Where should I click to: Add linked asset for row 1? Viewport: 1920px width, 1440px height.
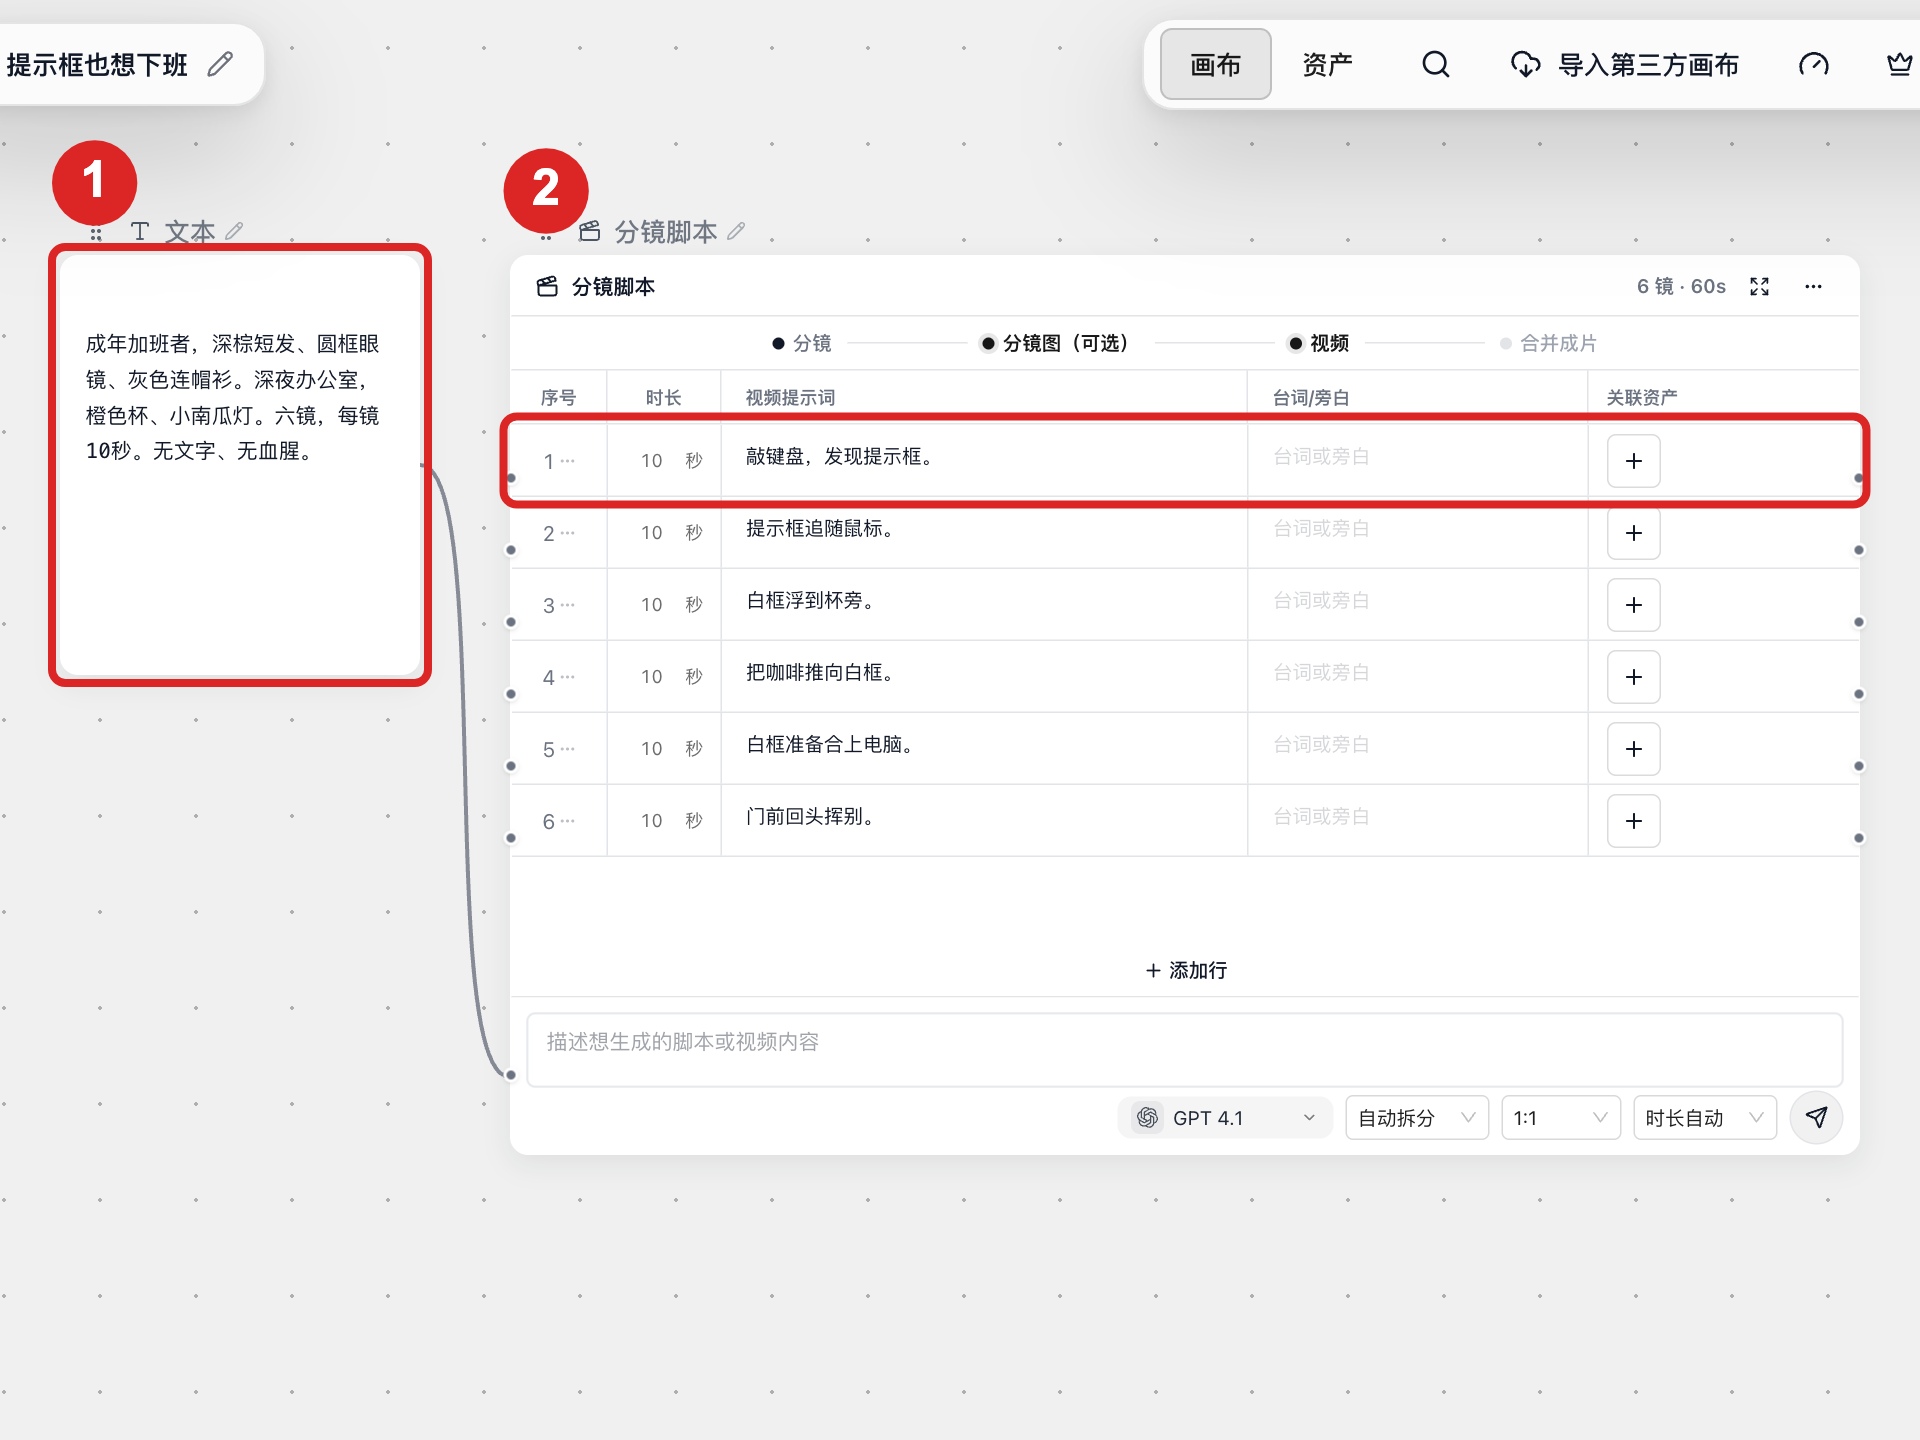coord(1633,461)
